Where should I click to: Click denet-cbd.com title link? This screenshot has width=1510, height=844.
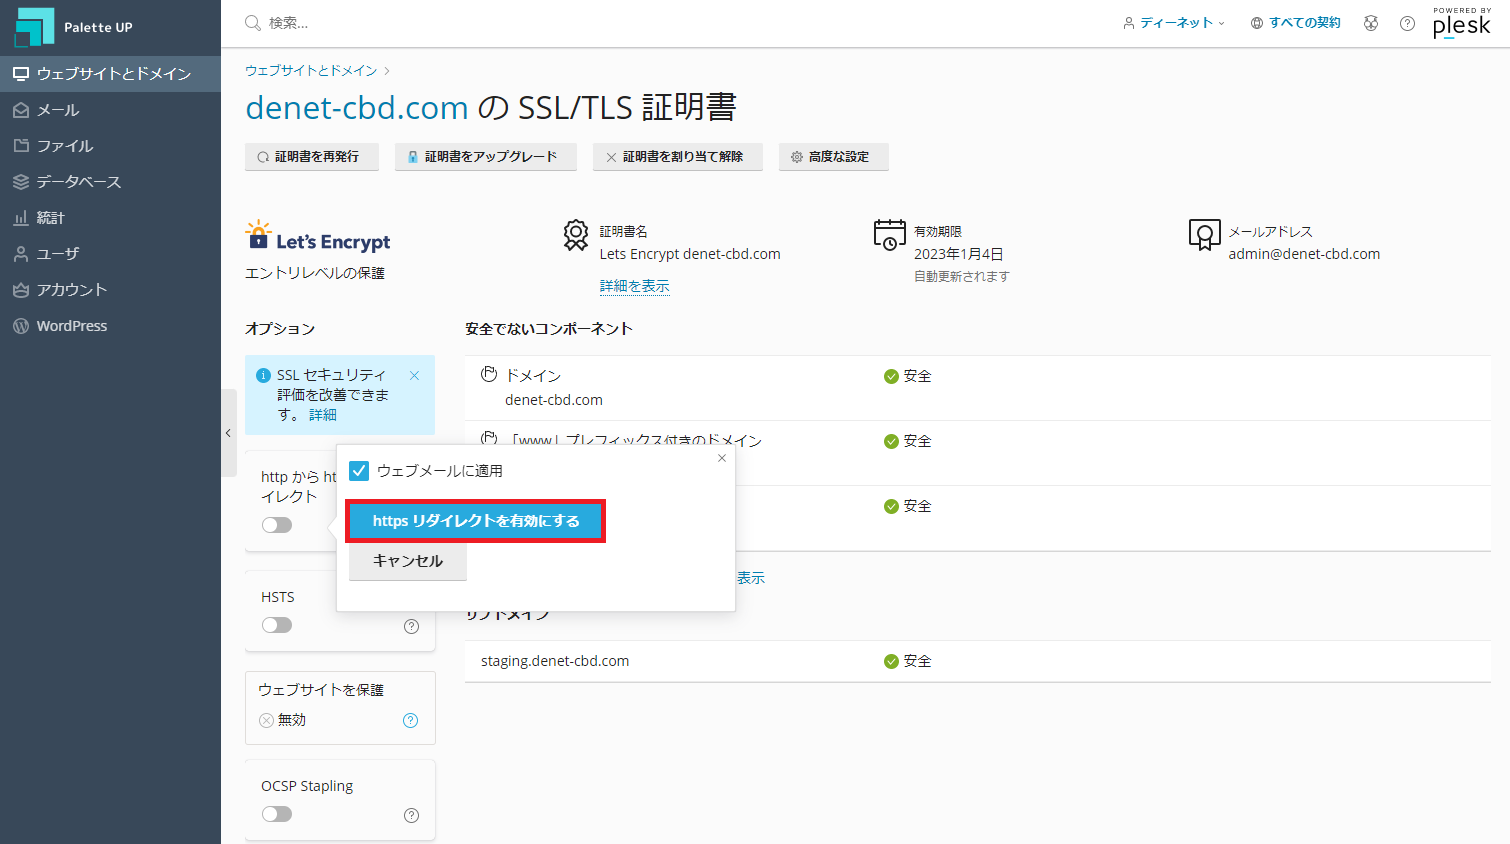click(x=357, y=107)
